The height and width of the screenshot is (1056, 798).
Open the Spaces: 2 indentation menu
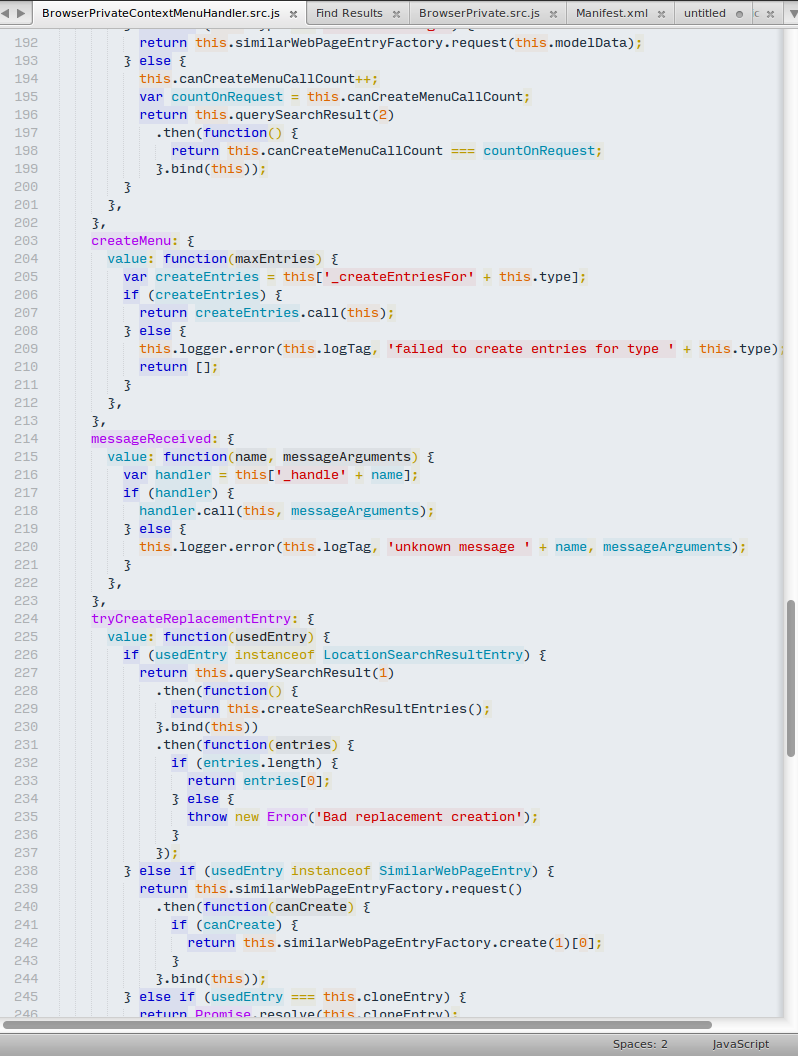point(640,1043)
